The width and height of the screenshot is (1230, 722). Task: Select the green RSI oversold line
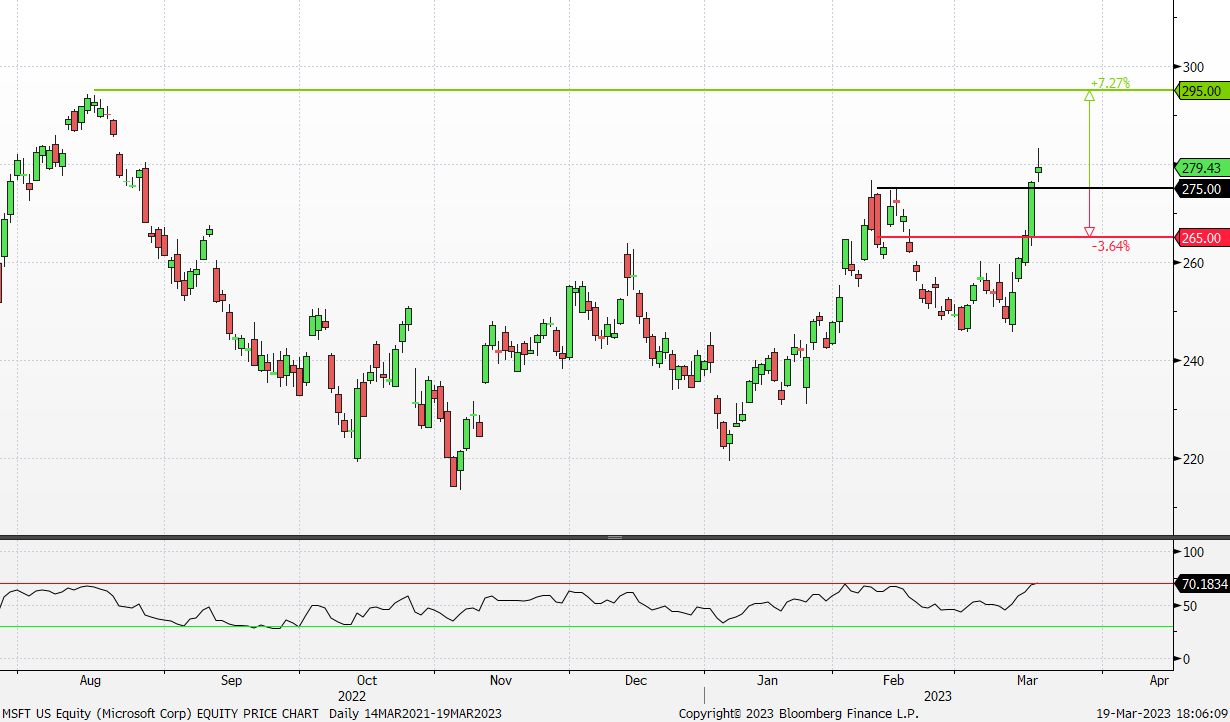585,627
